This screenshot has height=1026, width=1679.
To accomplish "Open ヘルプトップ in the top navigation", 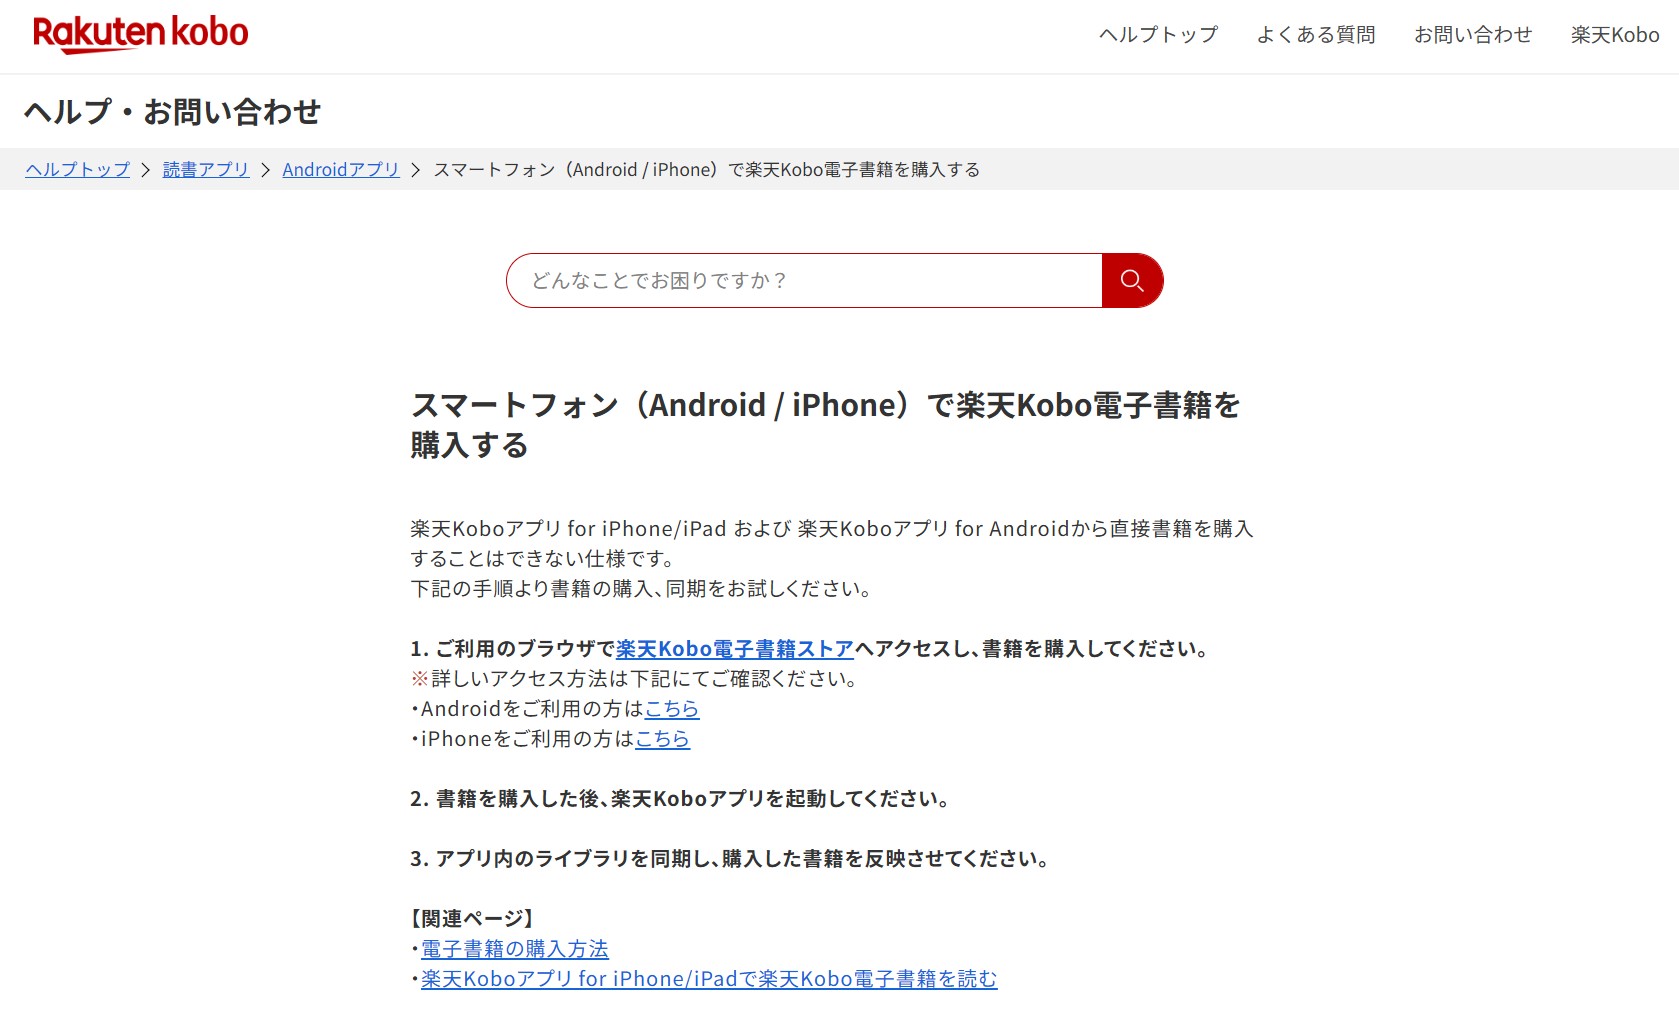I will [x=1158, y=35].
